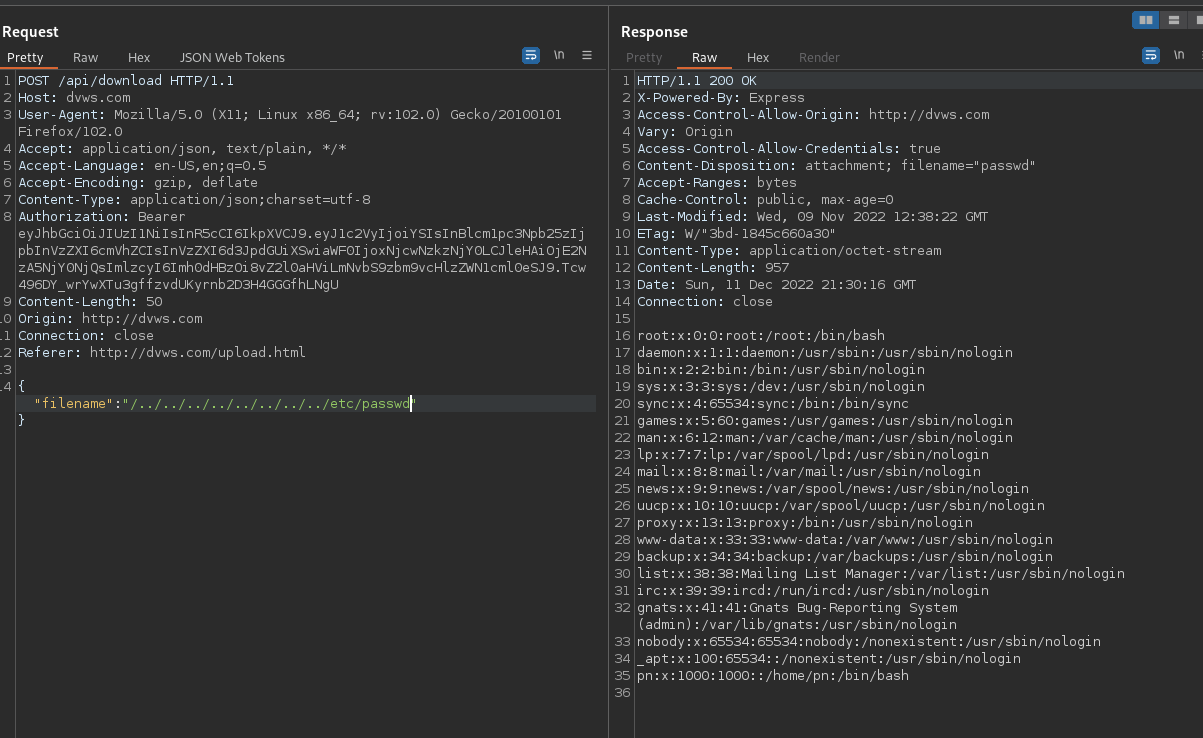Screen dimensions: 1203x738
Task: Click the Accept-Language en-US header line
Action: pyautogui.click(x=142, y=166)
